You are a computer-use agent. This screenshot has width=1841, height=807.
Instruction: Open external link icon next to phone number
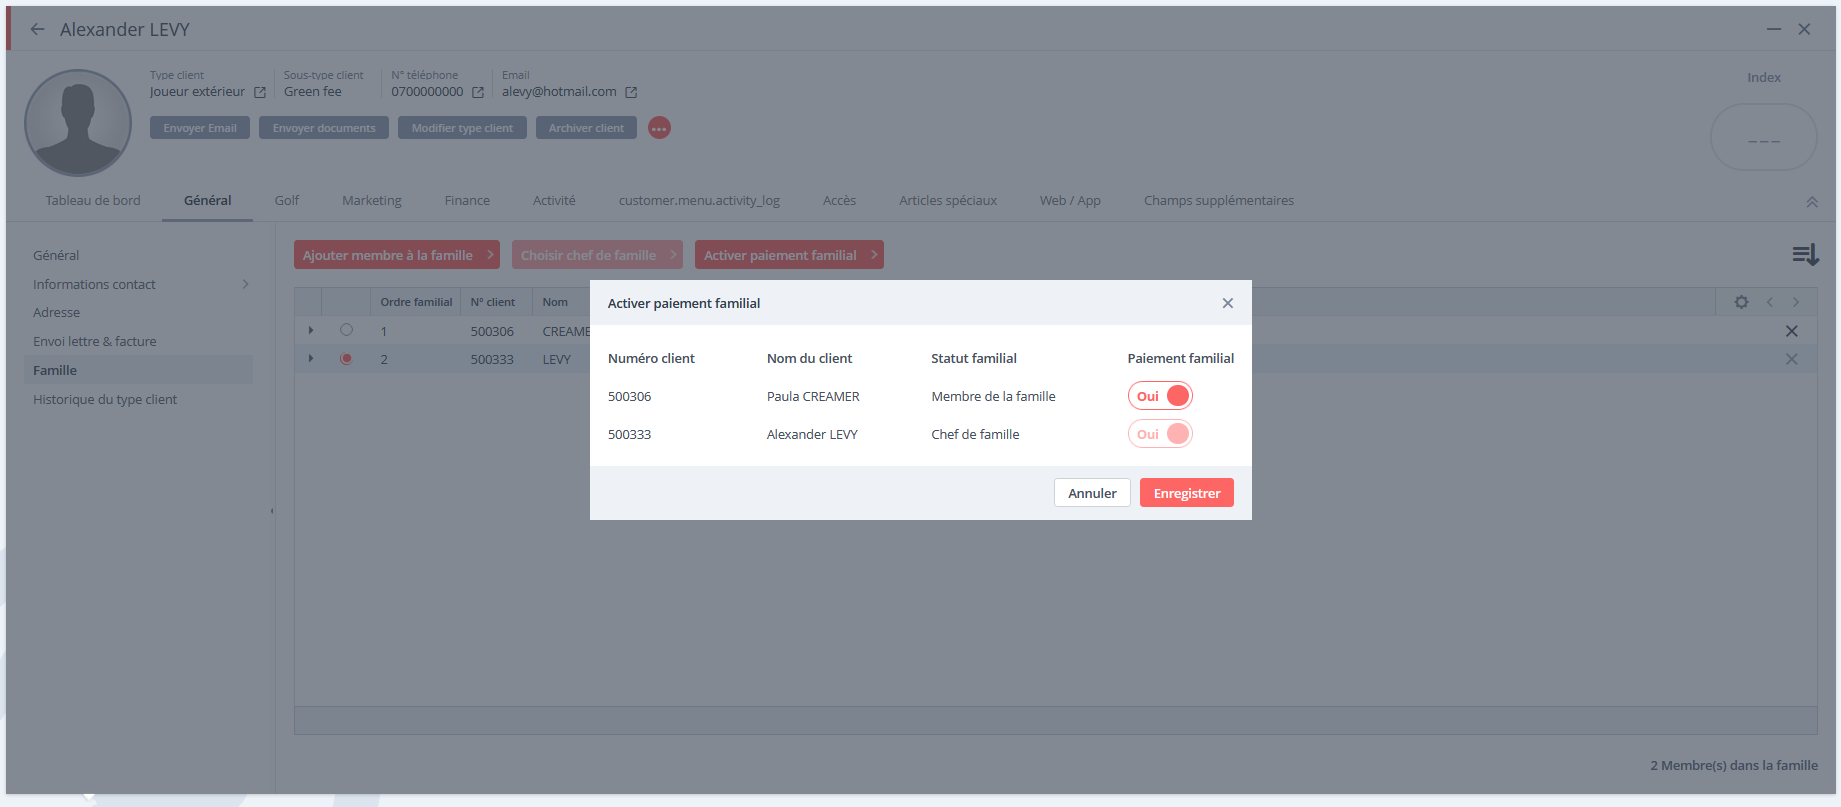[478, 92]
